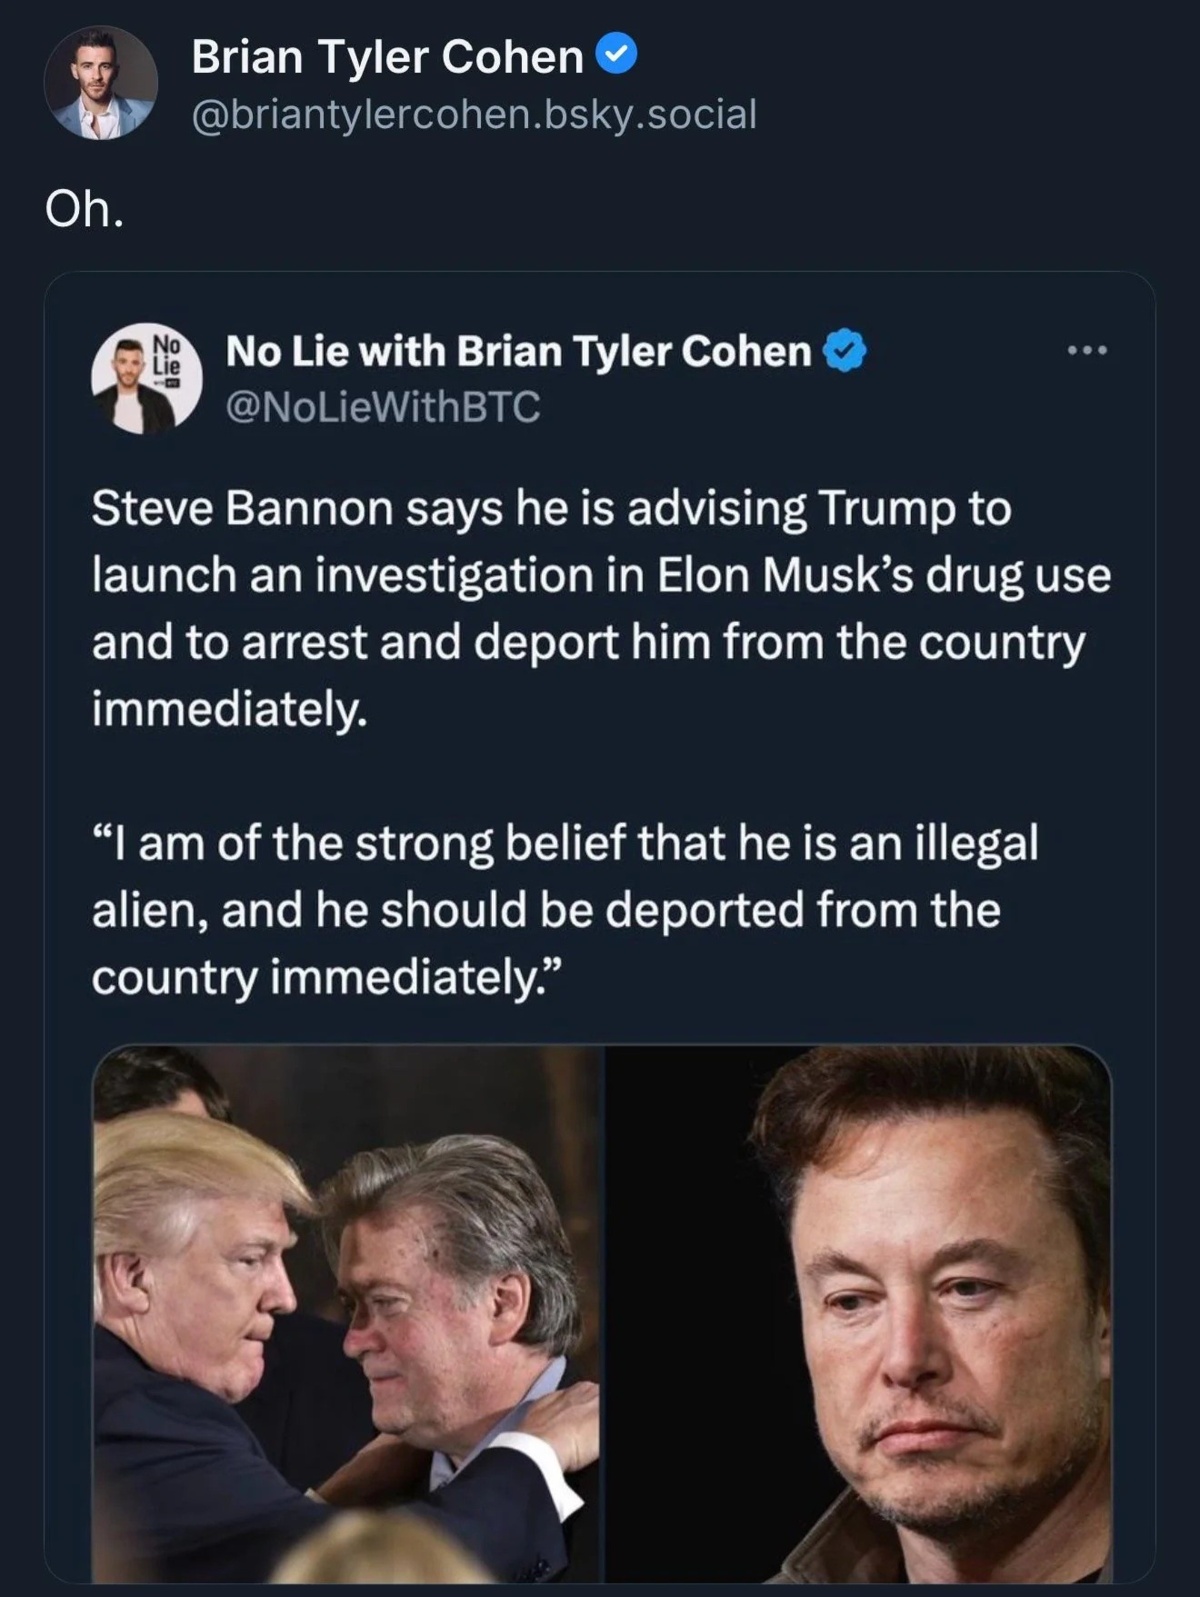Click verified badge on No Lie account
Screen dimensions: 1200x1597
tap(844, 351)
